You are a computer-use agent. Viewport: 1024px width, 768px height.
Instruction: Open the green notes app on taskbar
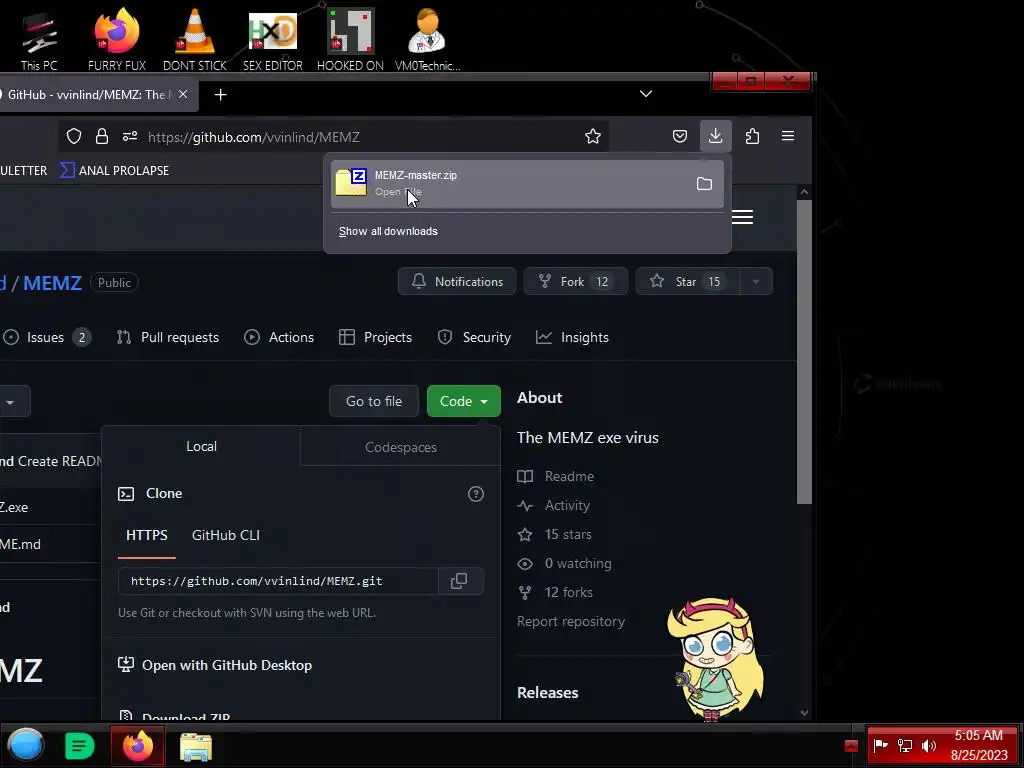(79, 746)
